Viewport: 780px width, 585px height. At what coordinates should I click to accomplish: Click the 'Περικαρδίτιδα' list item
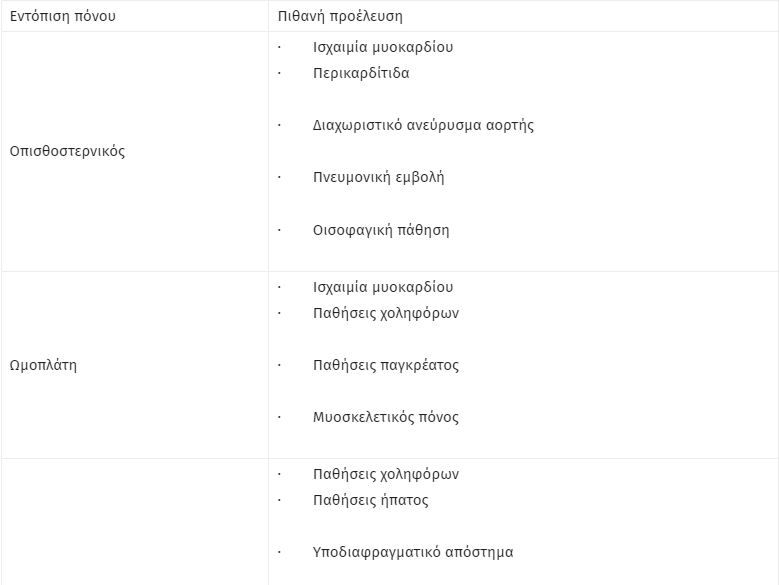[361, 73]
